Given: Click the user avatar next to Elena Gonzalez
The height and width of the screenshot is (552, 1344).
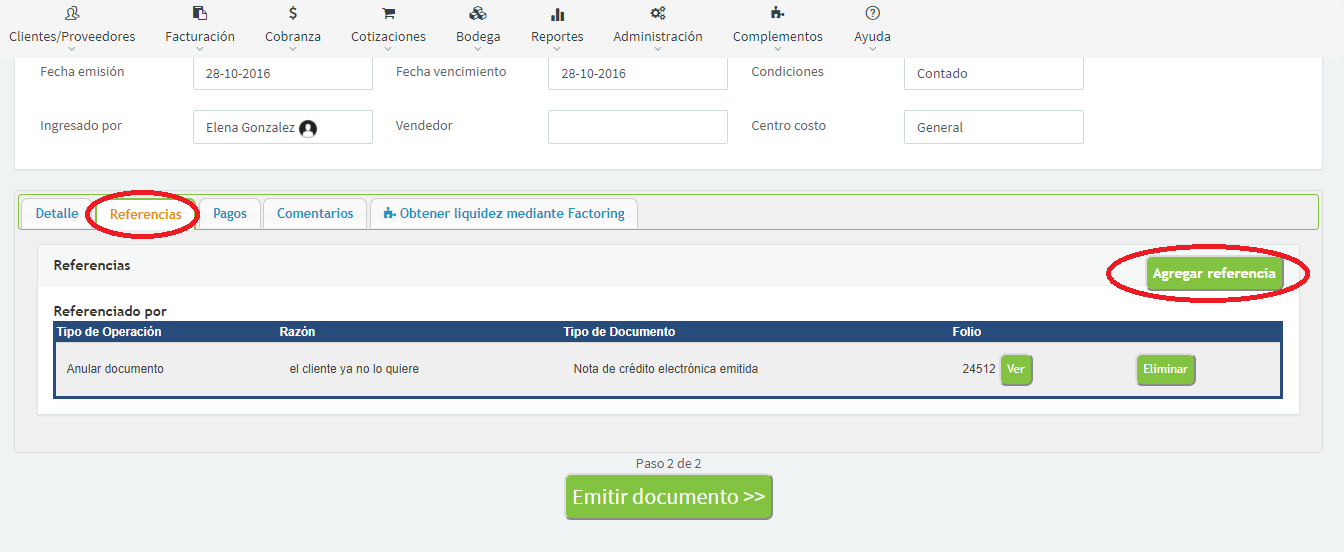Looking at the screenshot, I should click(x=308, y=128).
